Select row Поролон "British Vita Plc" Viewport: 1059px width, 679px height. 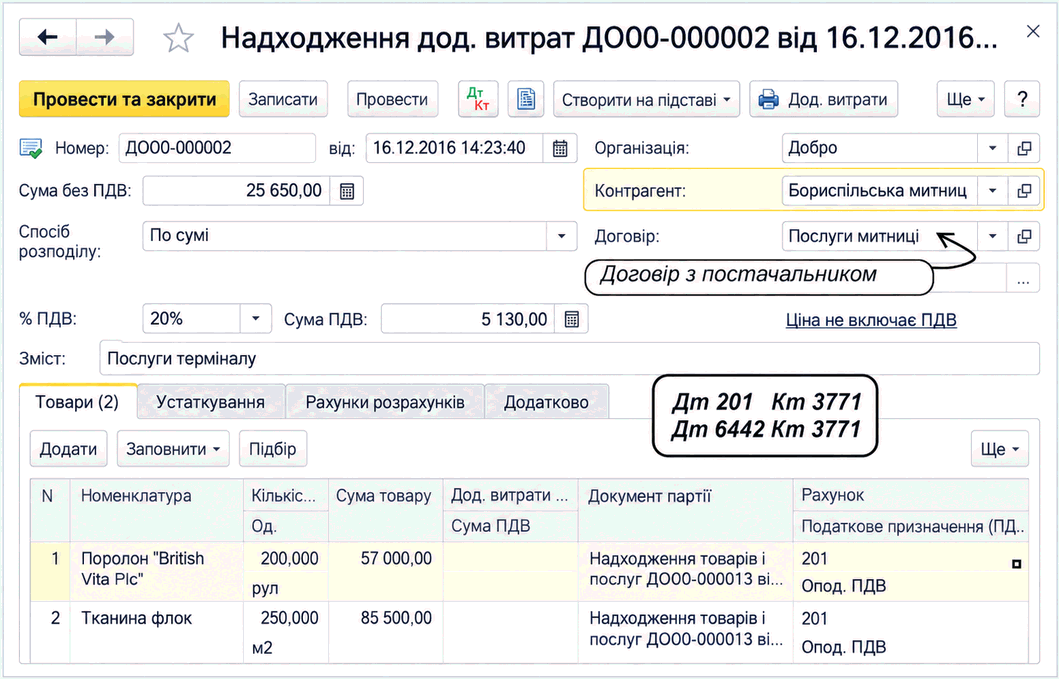coord(530,572)
